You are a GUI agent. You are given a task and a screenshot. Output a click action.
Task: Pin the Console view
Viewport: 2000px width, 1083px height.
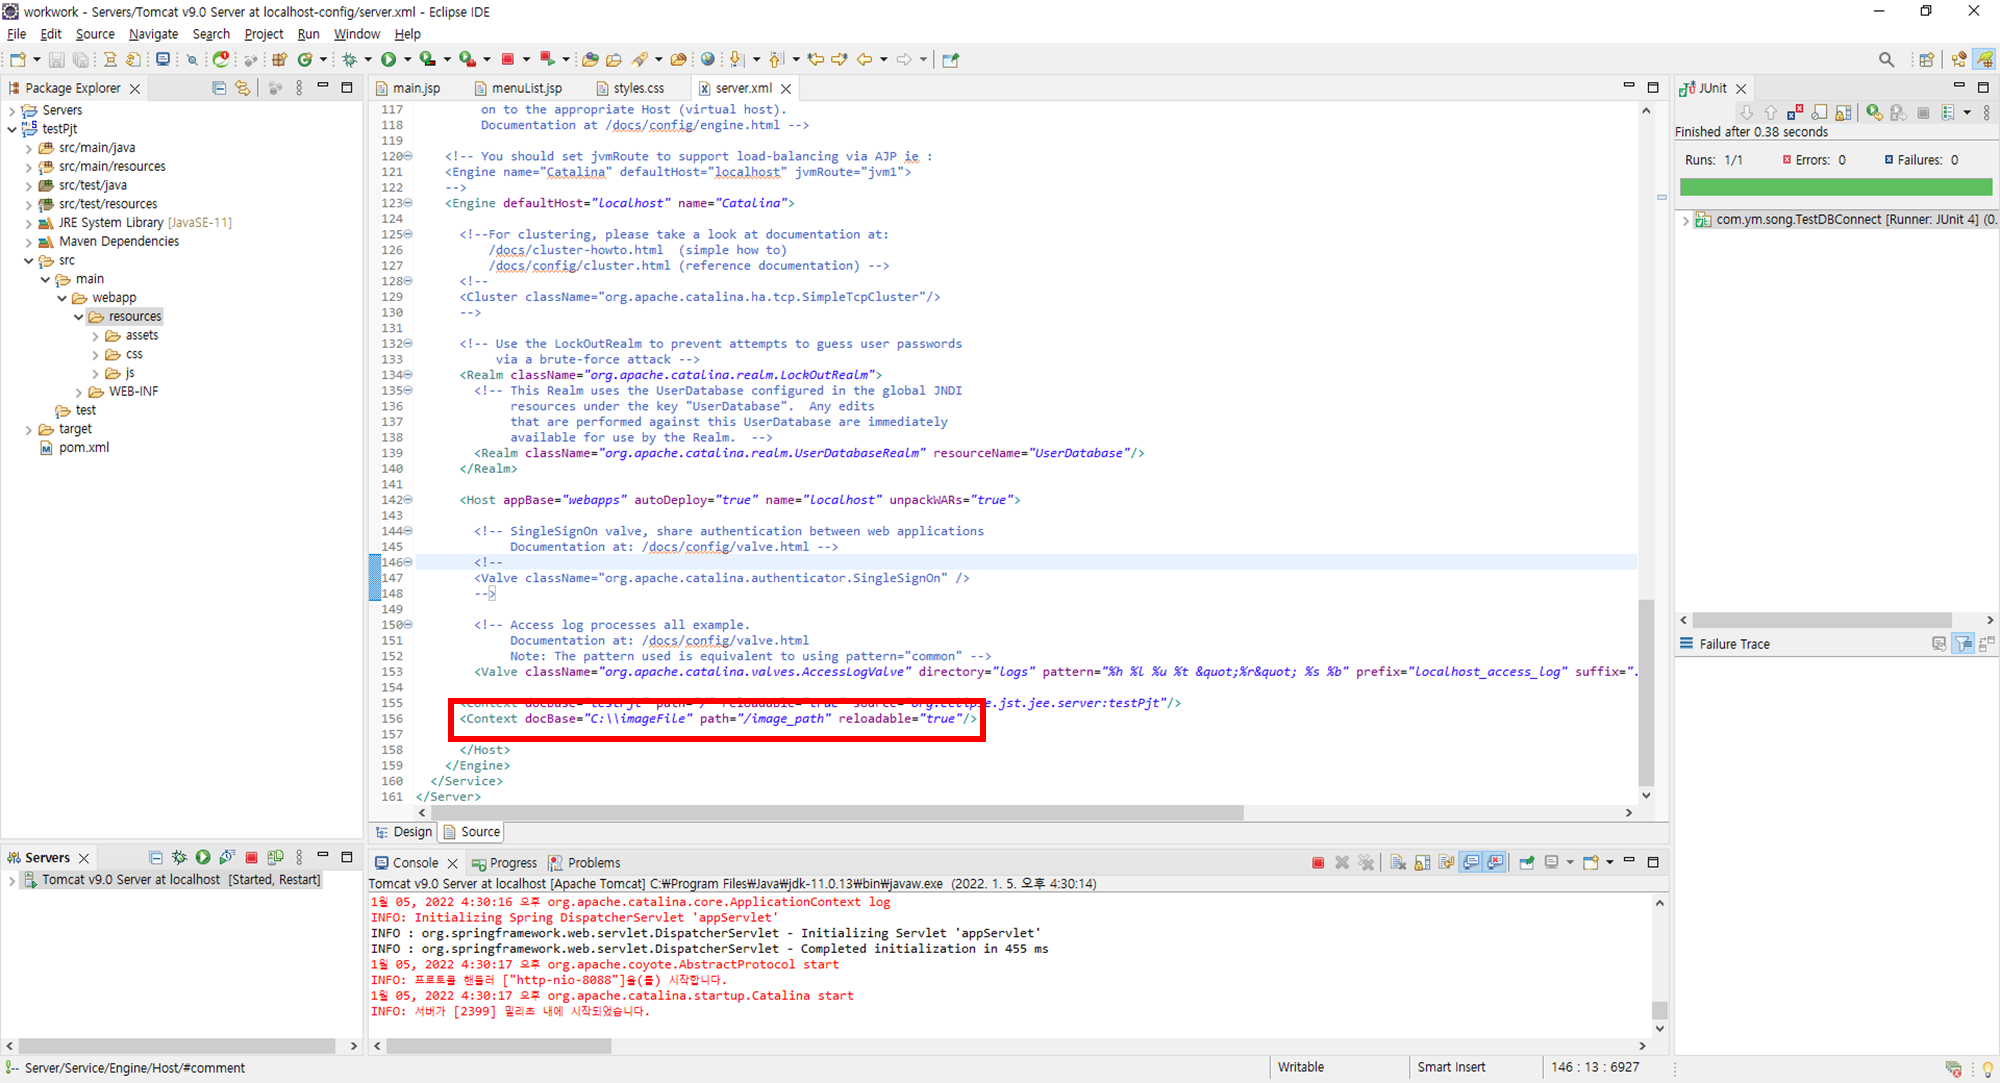click(1527, 862)
